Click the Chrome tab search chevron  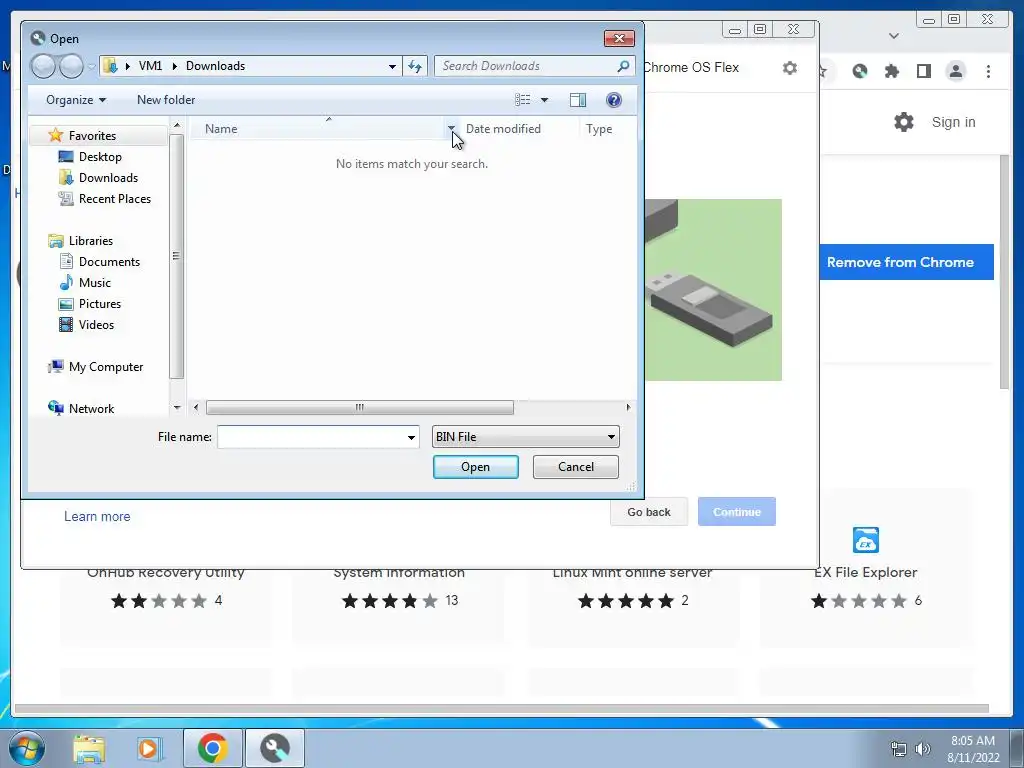pos(894,36)
